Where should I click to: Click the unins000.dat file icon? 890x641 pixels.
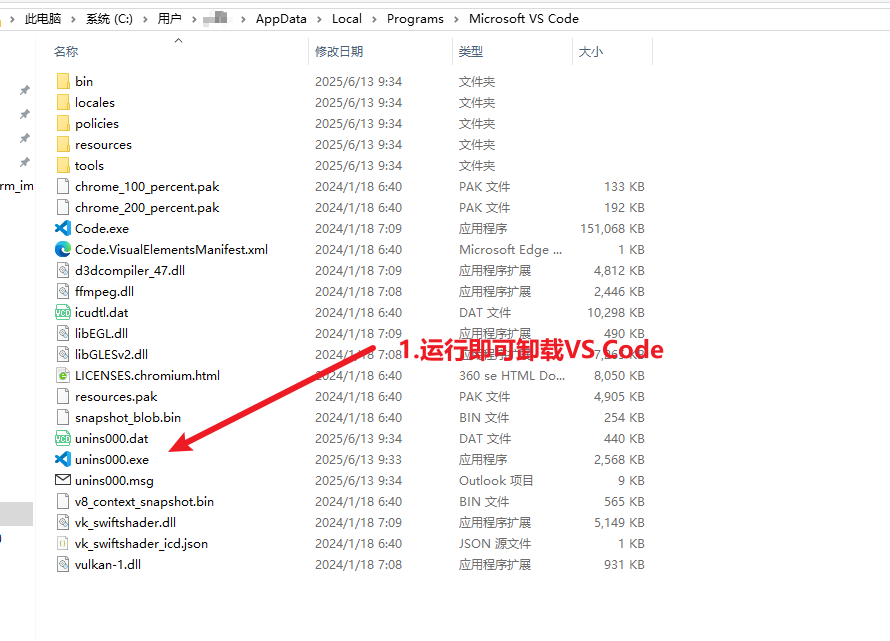click(x=63, y=438)
